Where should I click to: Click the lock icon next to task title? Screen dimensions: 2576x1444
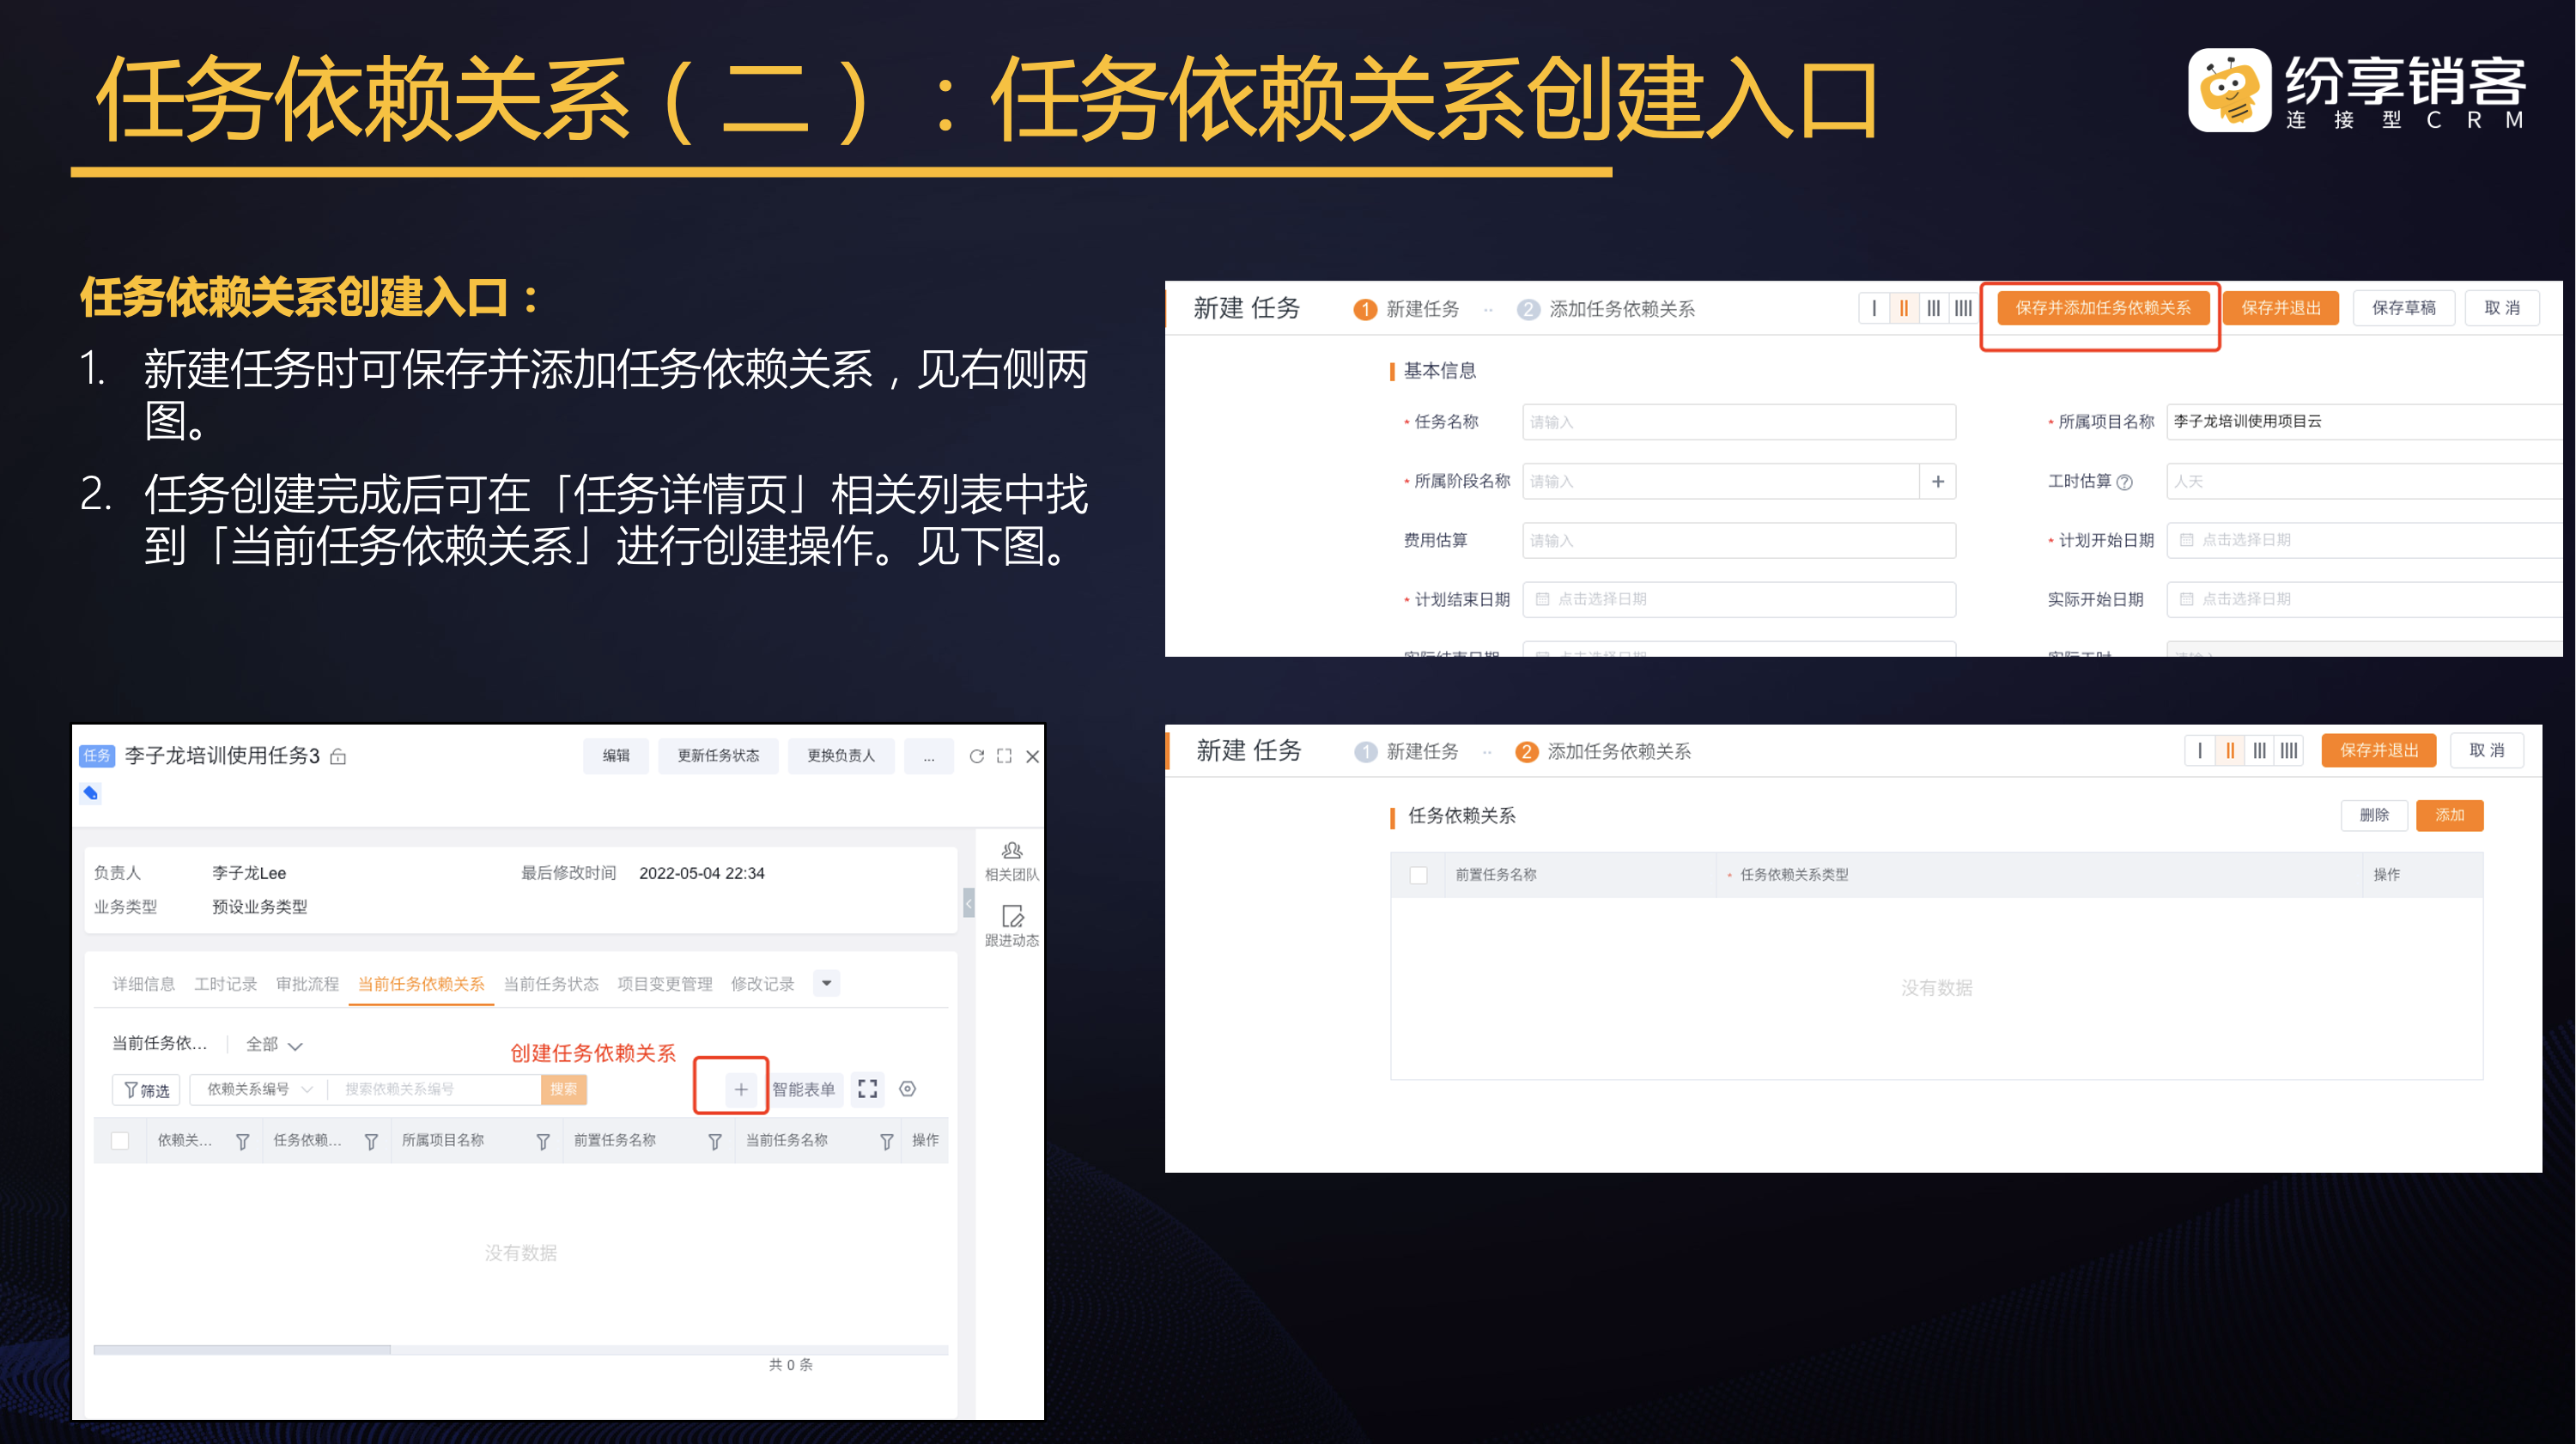tap(338, 757)
